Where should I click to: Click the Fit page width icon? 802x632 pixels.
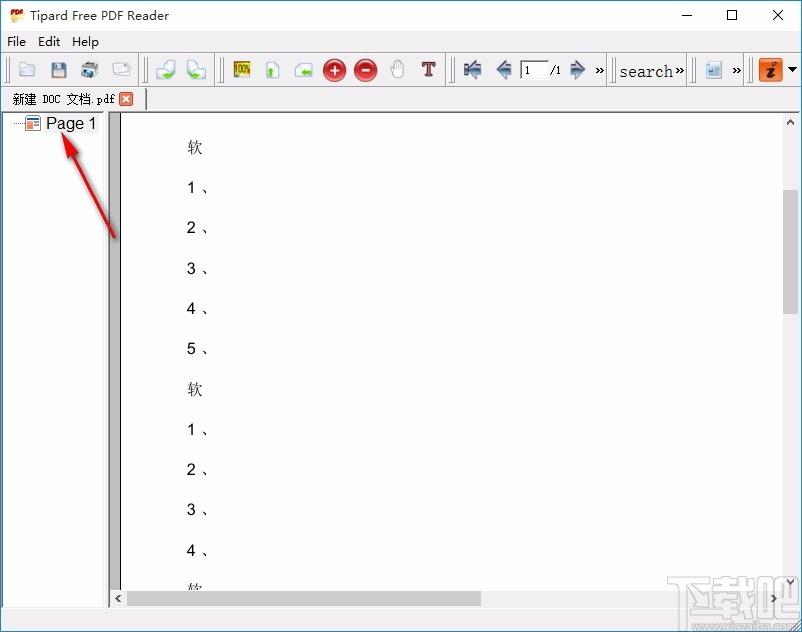point(303,70)
